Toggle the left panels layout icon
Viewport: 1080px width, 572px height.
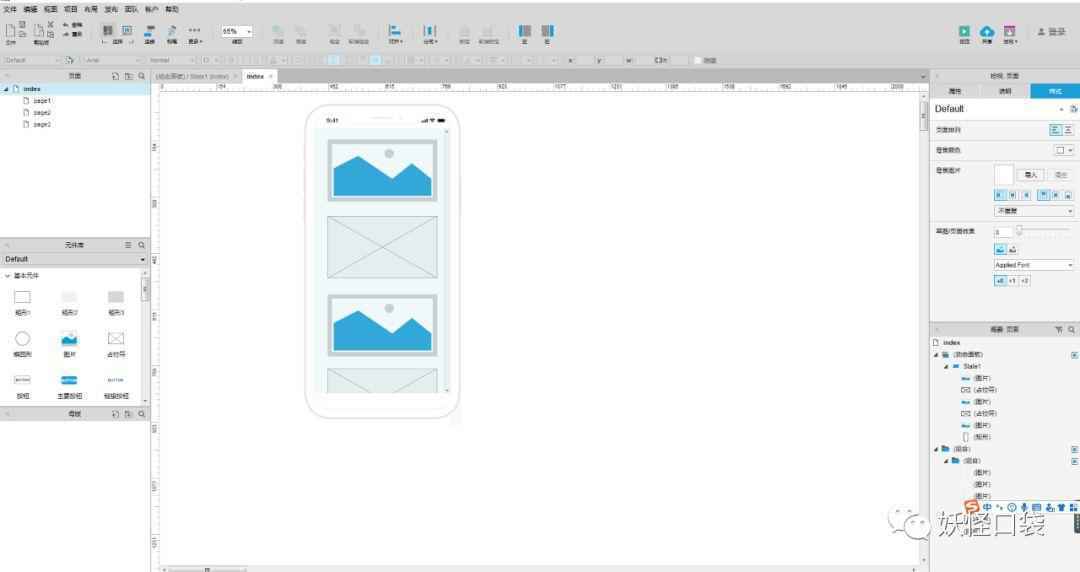click(x=524, y=31)
